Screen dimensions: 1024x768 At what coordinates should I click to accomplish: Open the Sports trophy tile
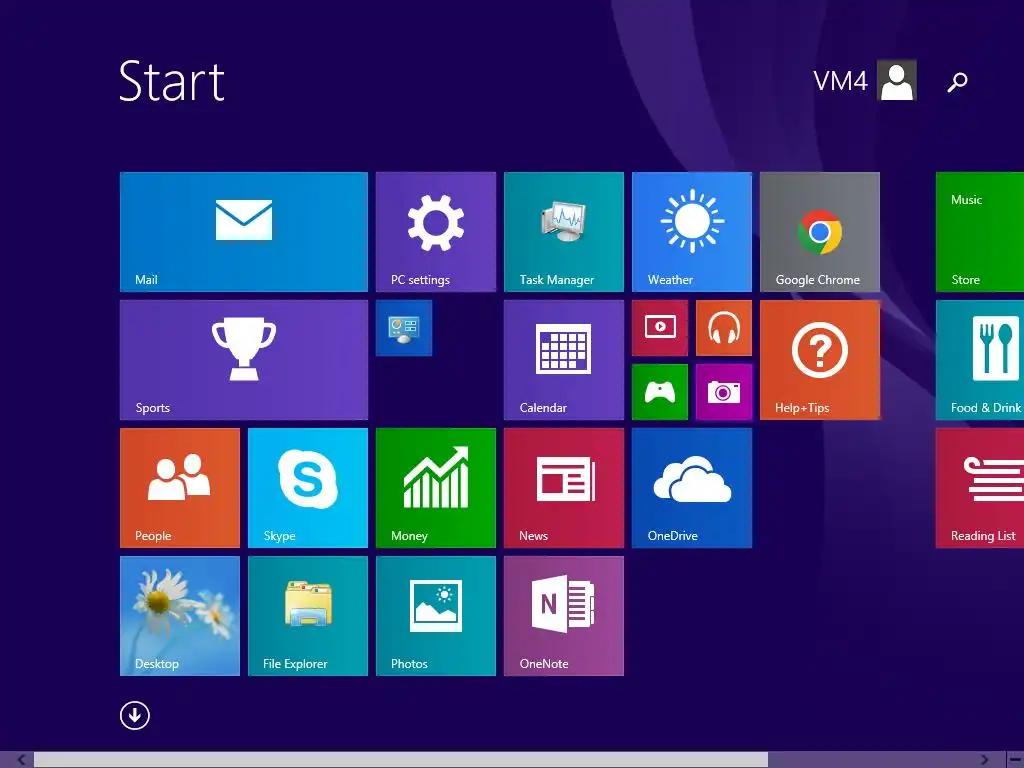244,360
